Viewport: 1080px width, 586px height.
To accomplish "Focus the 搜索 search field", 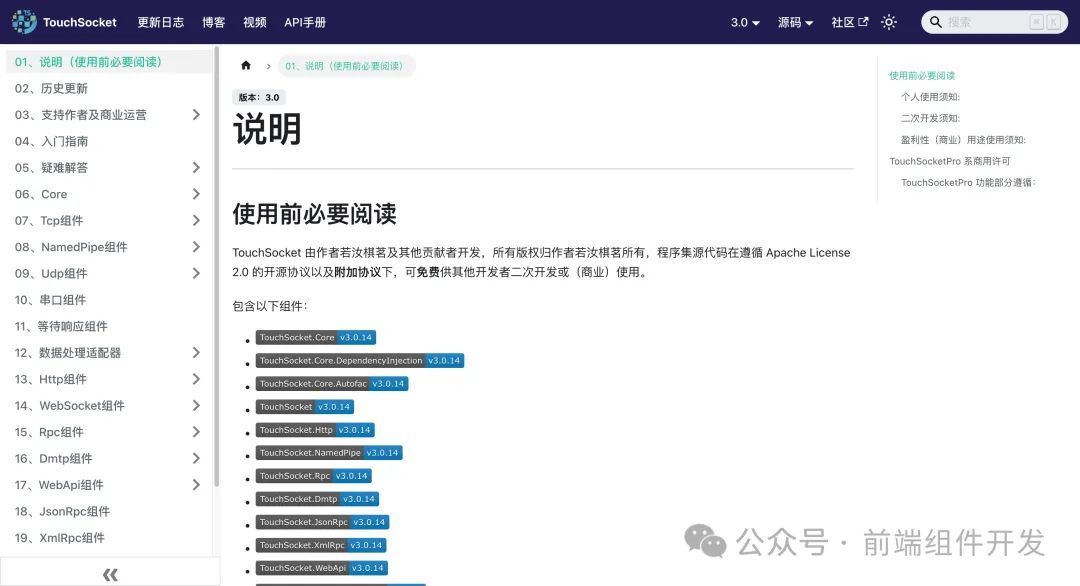I will point(995,22).
